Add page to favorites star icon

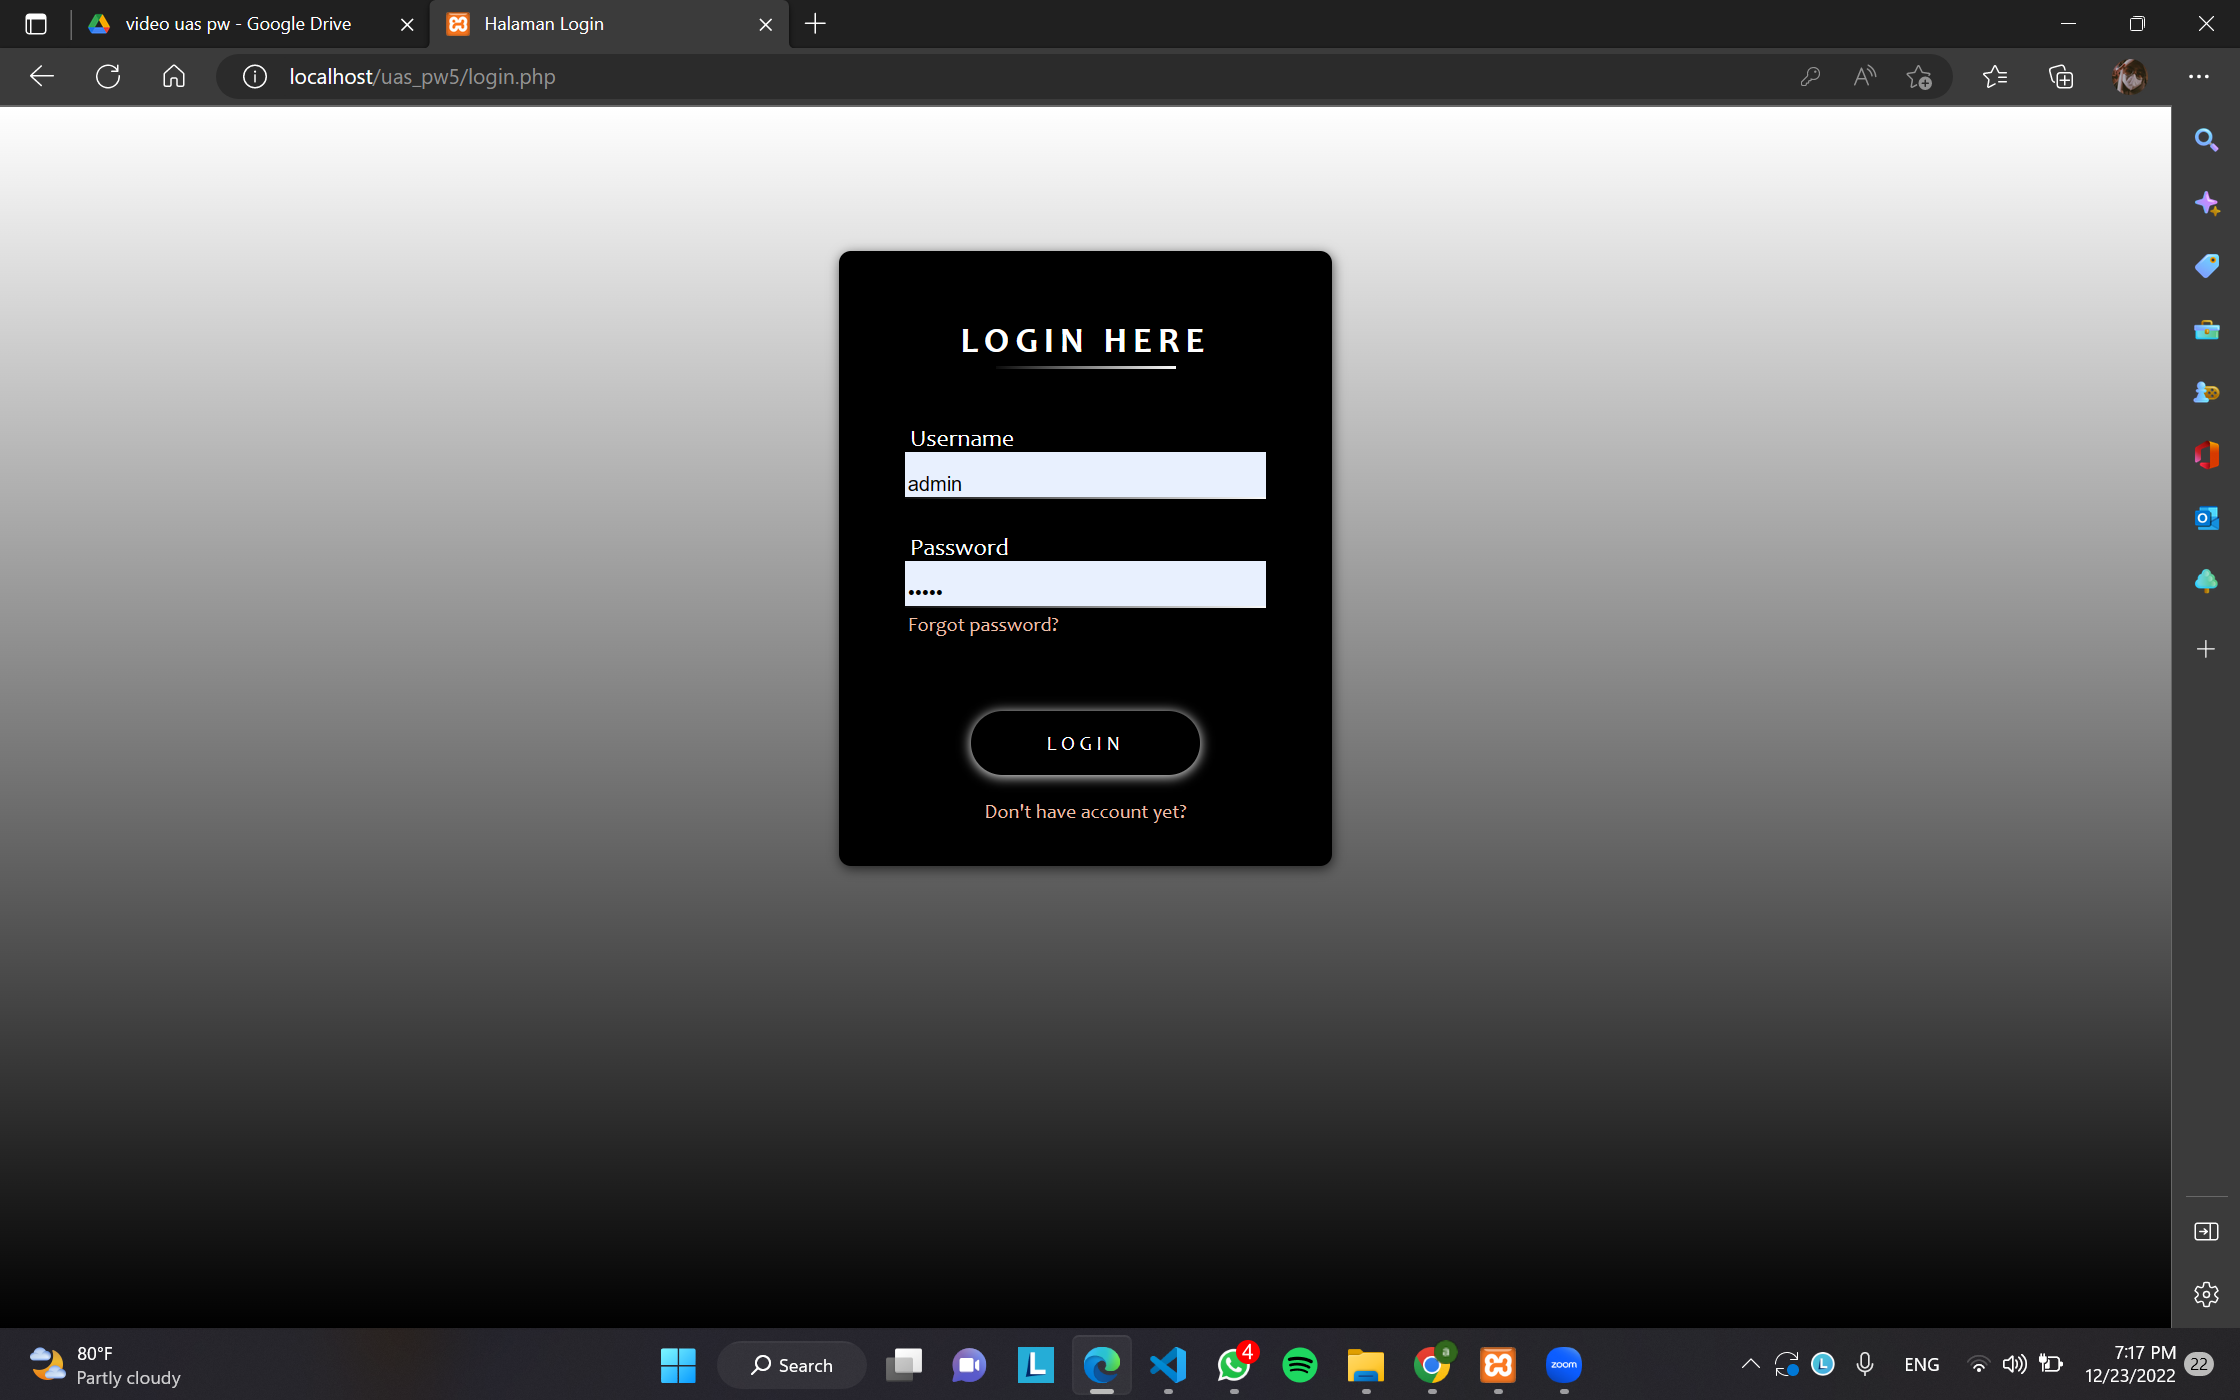(1918, 77)
